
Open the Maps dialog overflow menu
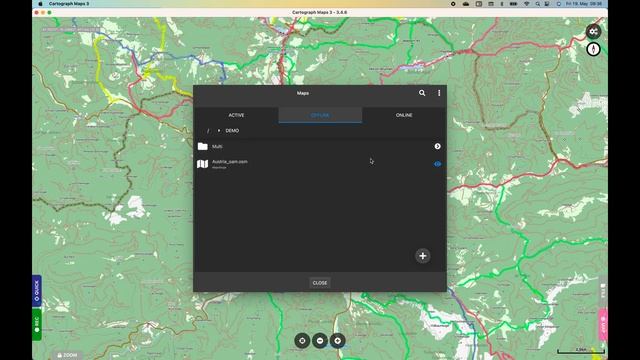click(x=439, y=93)
